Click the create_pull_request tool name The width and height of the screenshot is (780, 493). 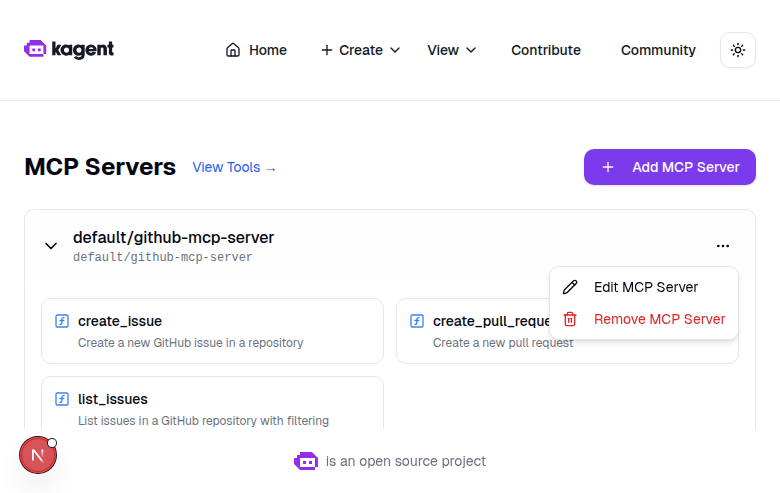tap(491, 321)
